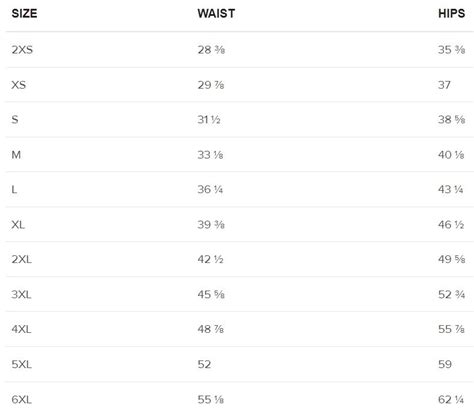This screenshot has width=474, height=415.
Task: Select the L size row label
Action: tap(14, 190)
